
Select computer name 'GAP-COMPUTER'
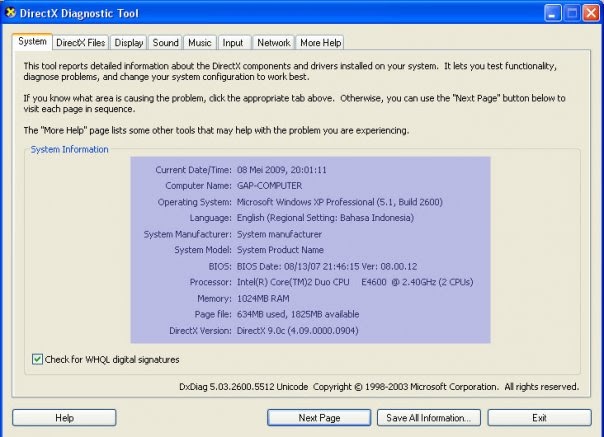tap(269, 186)
